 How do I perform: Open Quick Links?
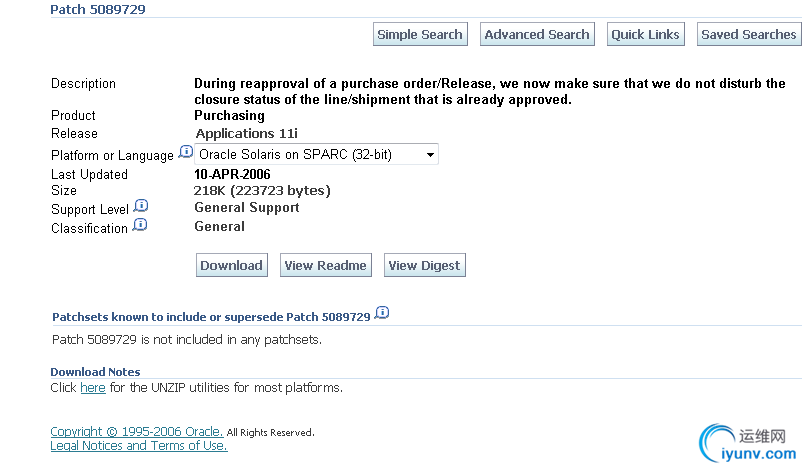pos(645,34)
